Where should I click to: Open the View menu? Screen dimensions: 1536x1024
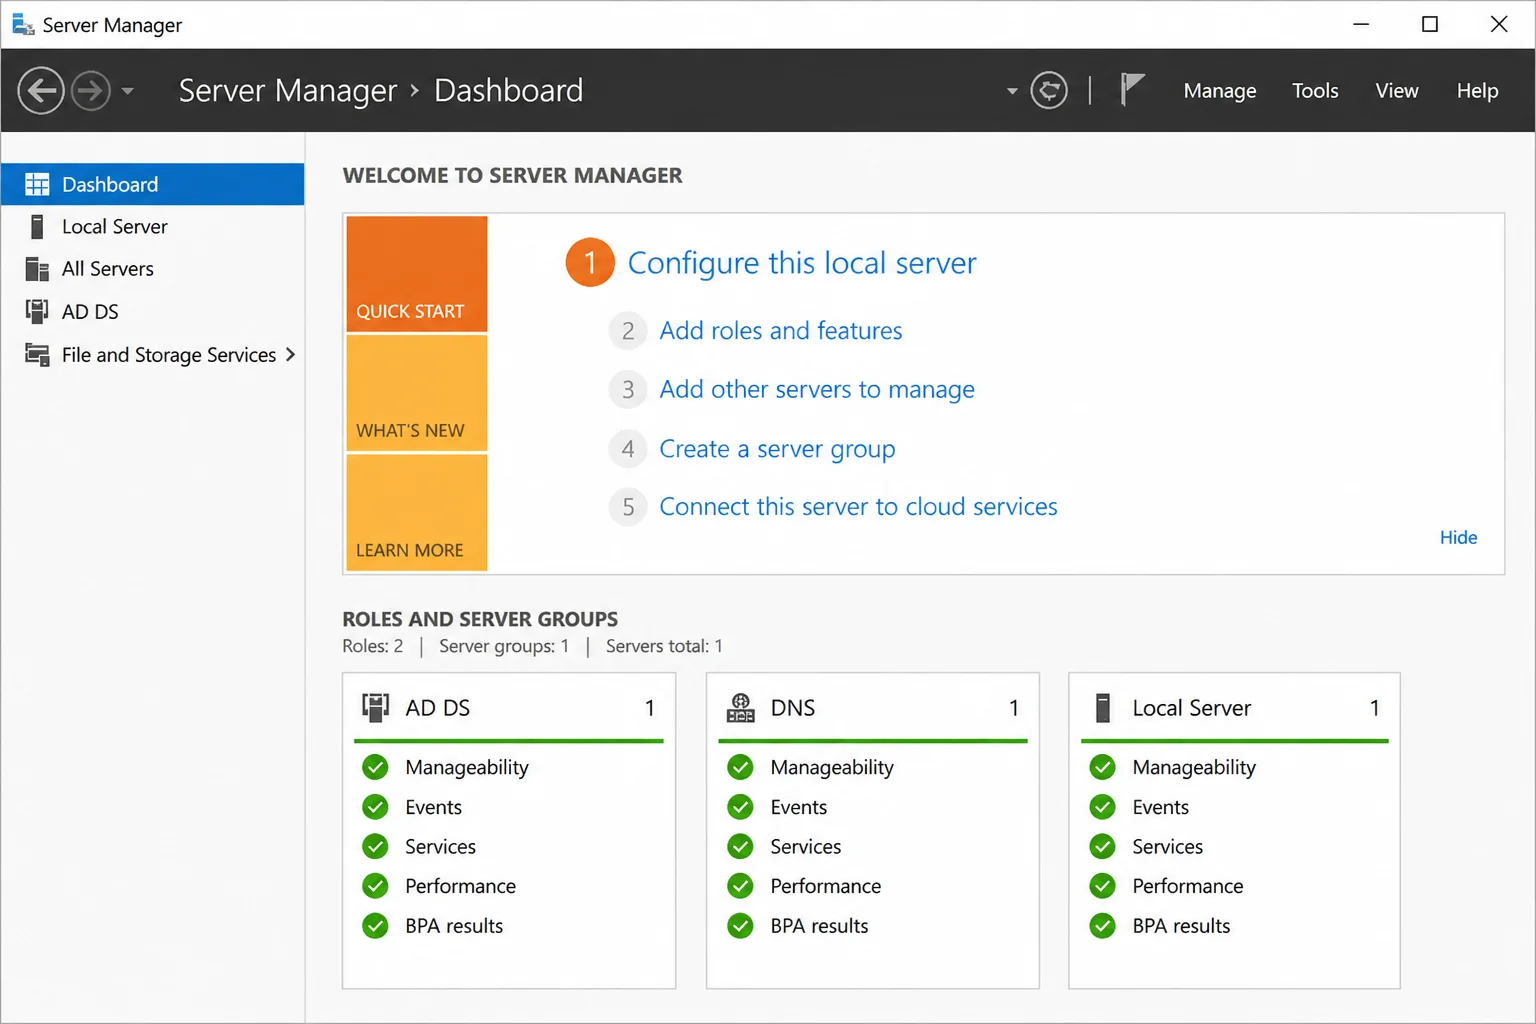coord(1397,91)
